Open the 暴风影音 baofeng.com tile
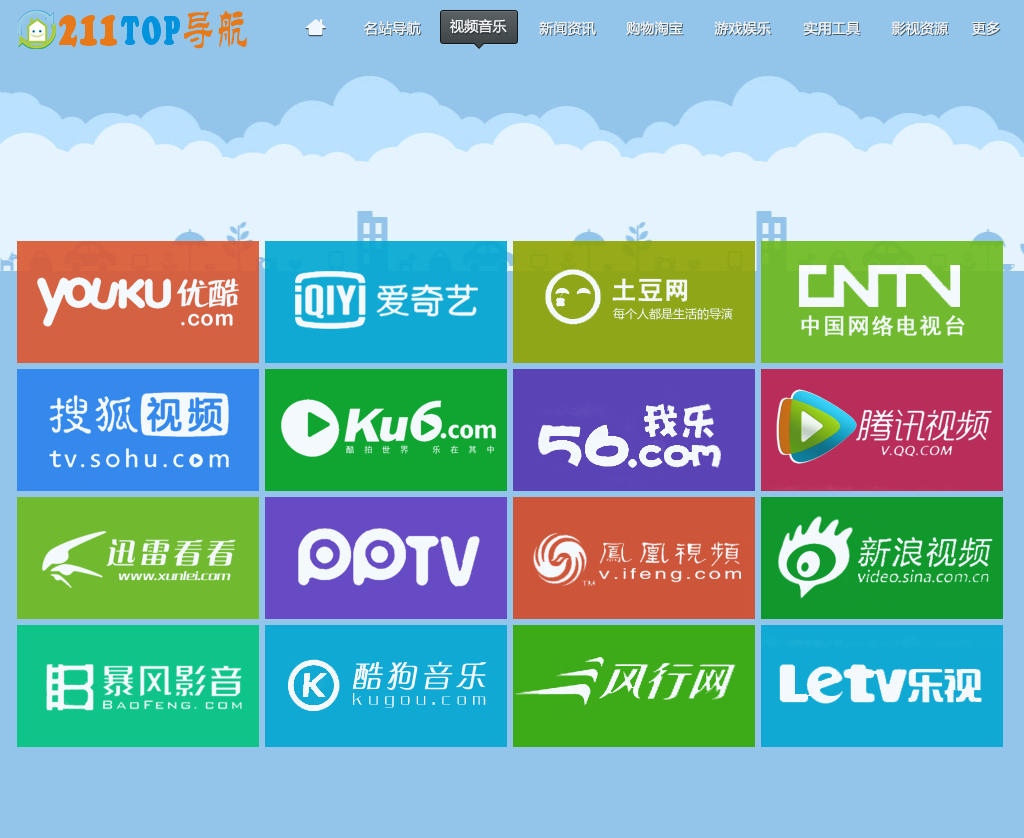 (138, 686)
